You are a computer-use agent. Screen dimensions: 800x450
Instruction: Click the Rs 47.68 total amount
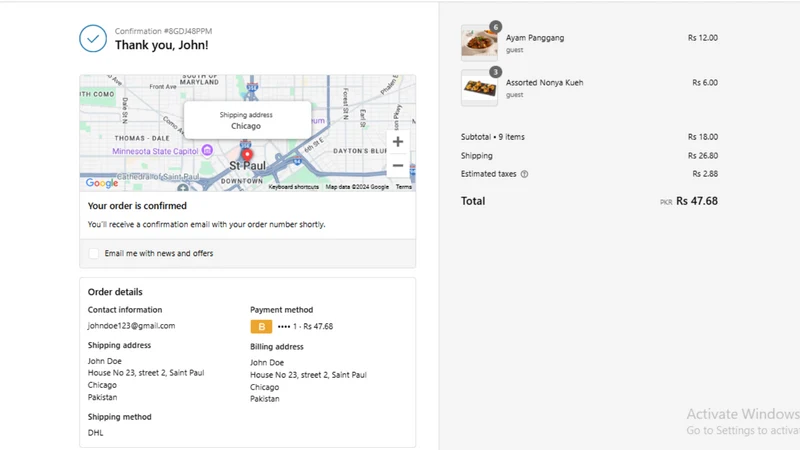[696, 201]
